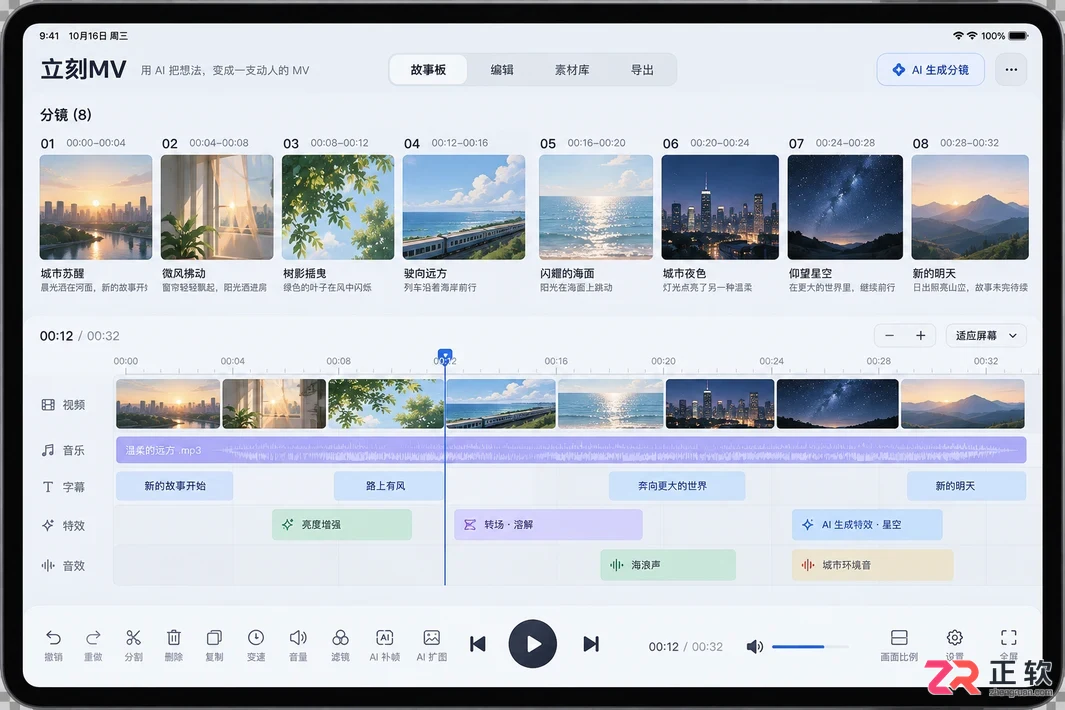The height and width of the screenshot is (710, 1065).
Task: Click the 字幕 track T icon
Action: click(x=48, y=486)
